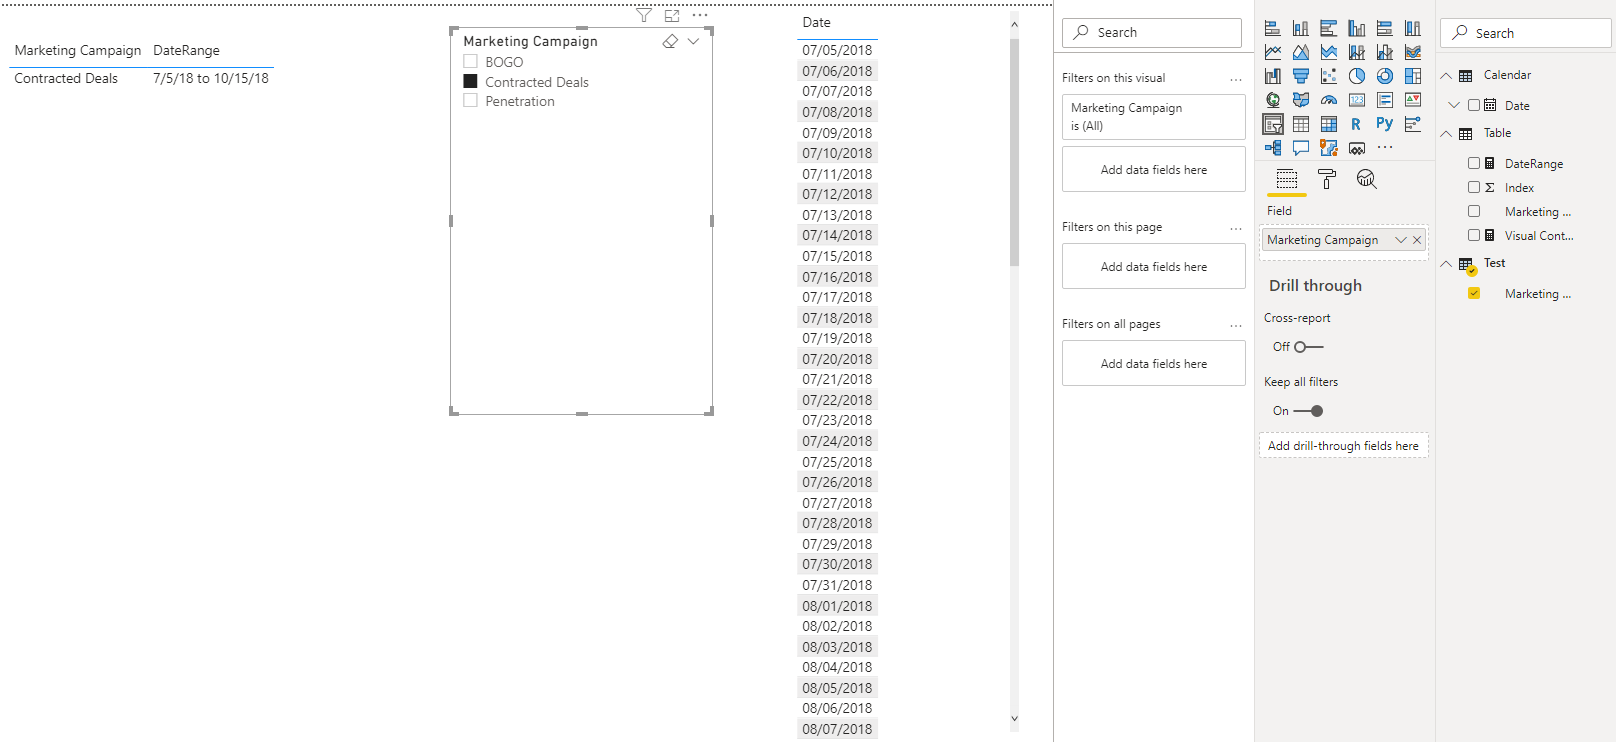Choose the gauge visualization icon
This screenshot has width=1616, height=742.
click(1329, 100)
